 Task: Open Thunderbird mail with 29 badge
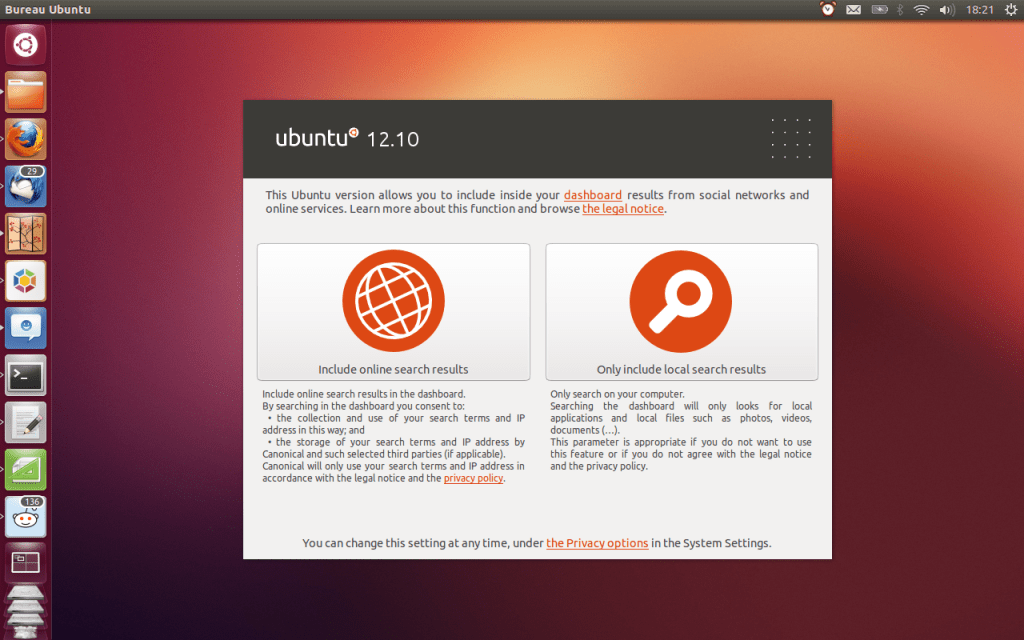click(26, 187)
